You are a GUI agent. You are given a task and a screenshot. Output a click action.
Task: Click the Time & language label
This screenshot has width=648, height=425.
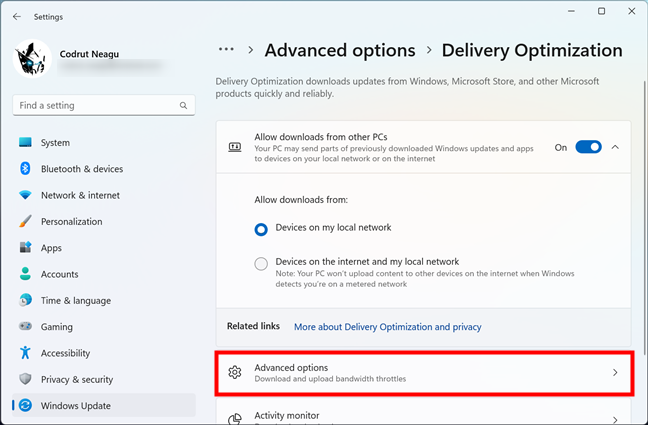tap(76, 301)
